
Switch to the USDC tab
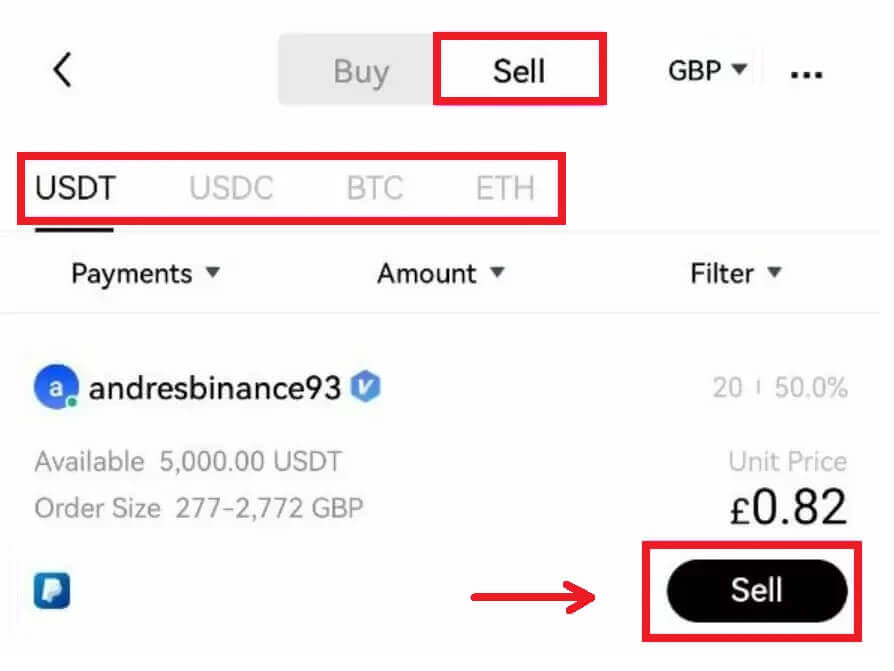tap(230, 187)
